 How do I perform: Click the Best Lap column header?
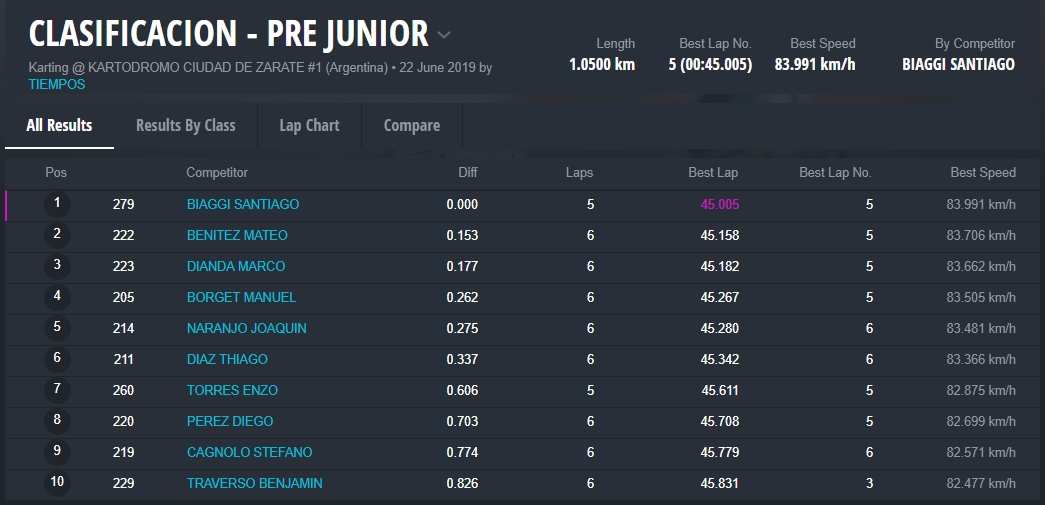coord(713,172)
